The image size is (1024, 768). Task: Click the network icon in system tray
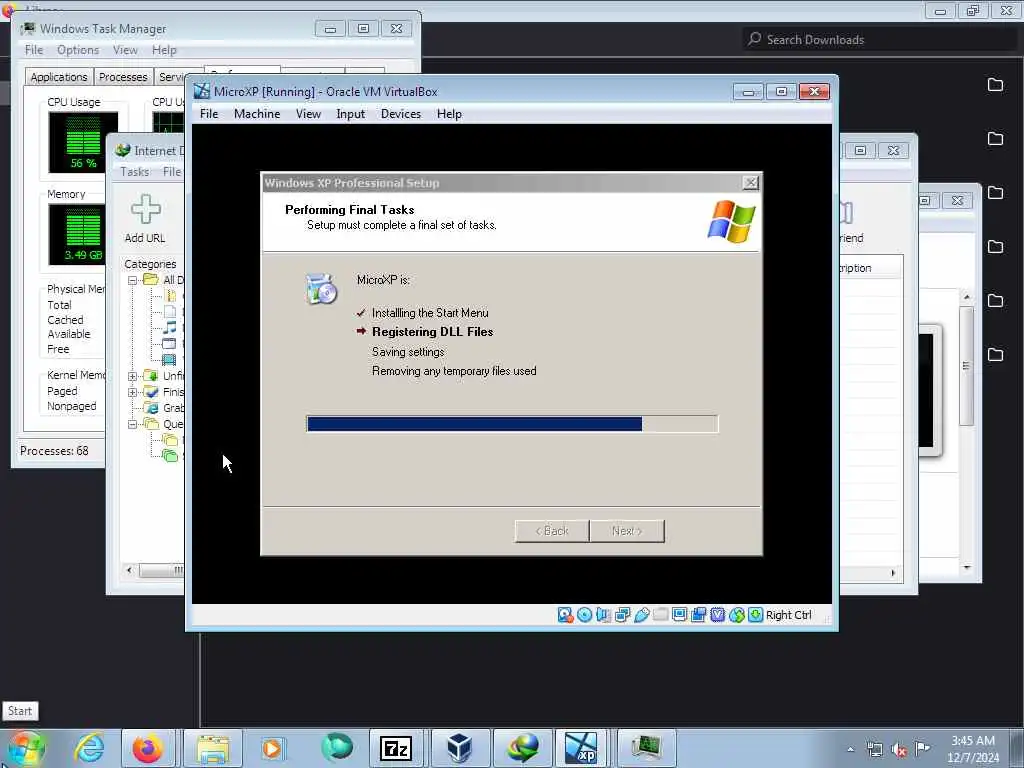(x=874, y=750)
